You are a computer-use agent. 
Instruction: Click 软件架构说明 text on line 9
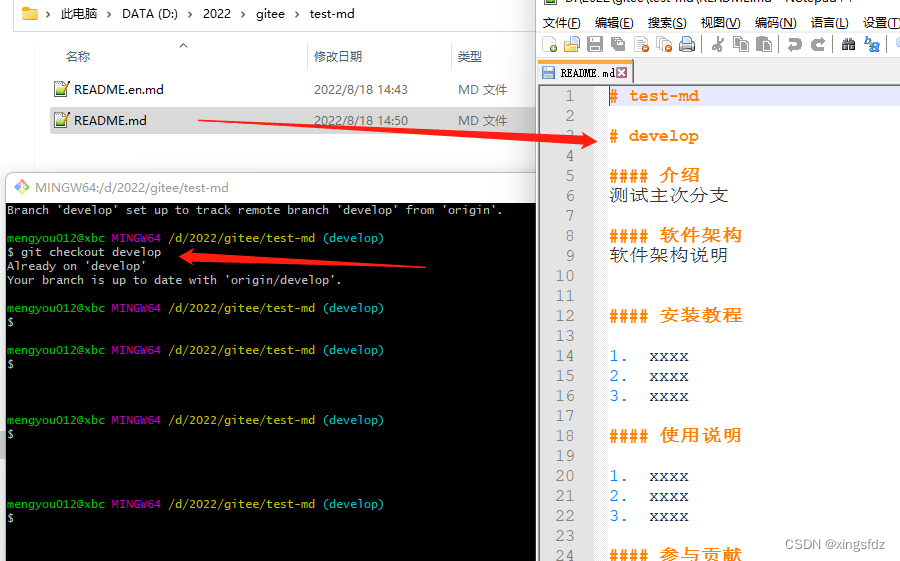pos(669,256)
